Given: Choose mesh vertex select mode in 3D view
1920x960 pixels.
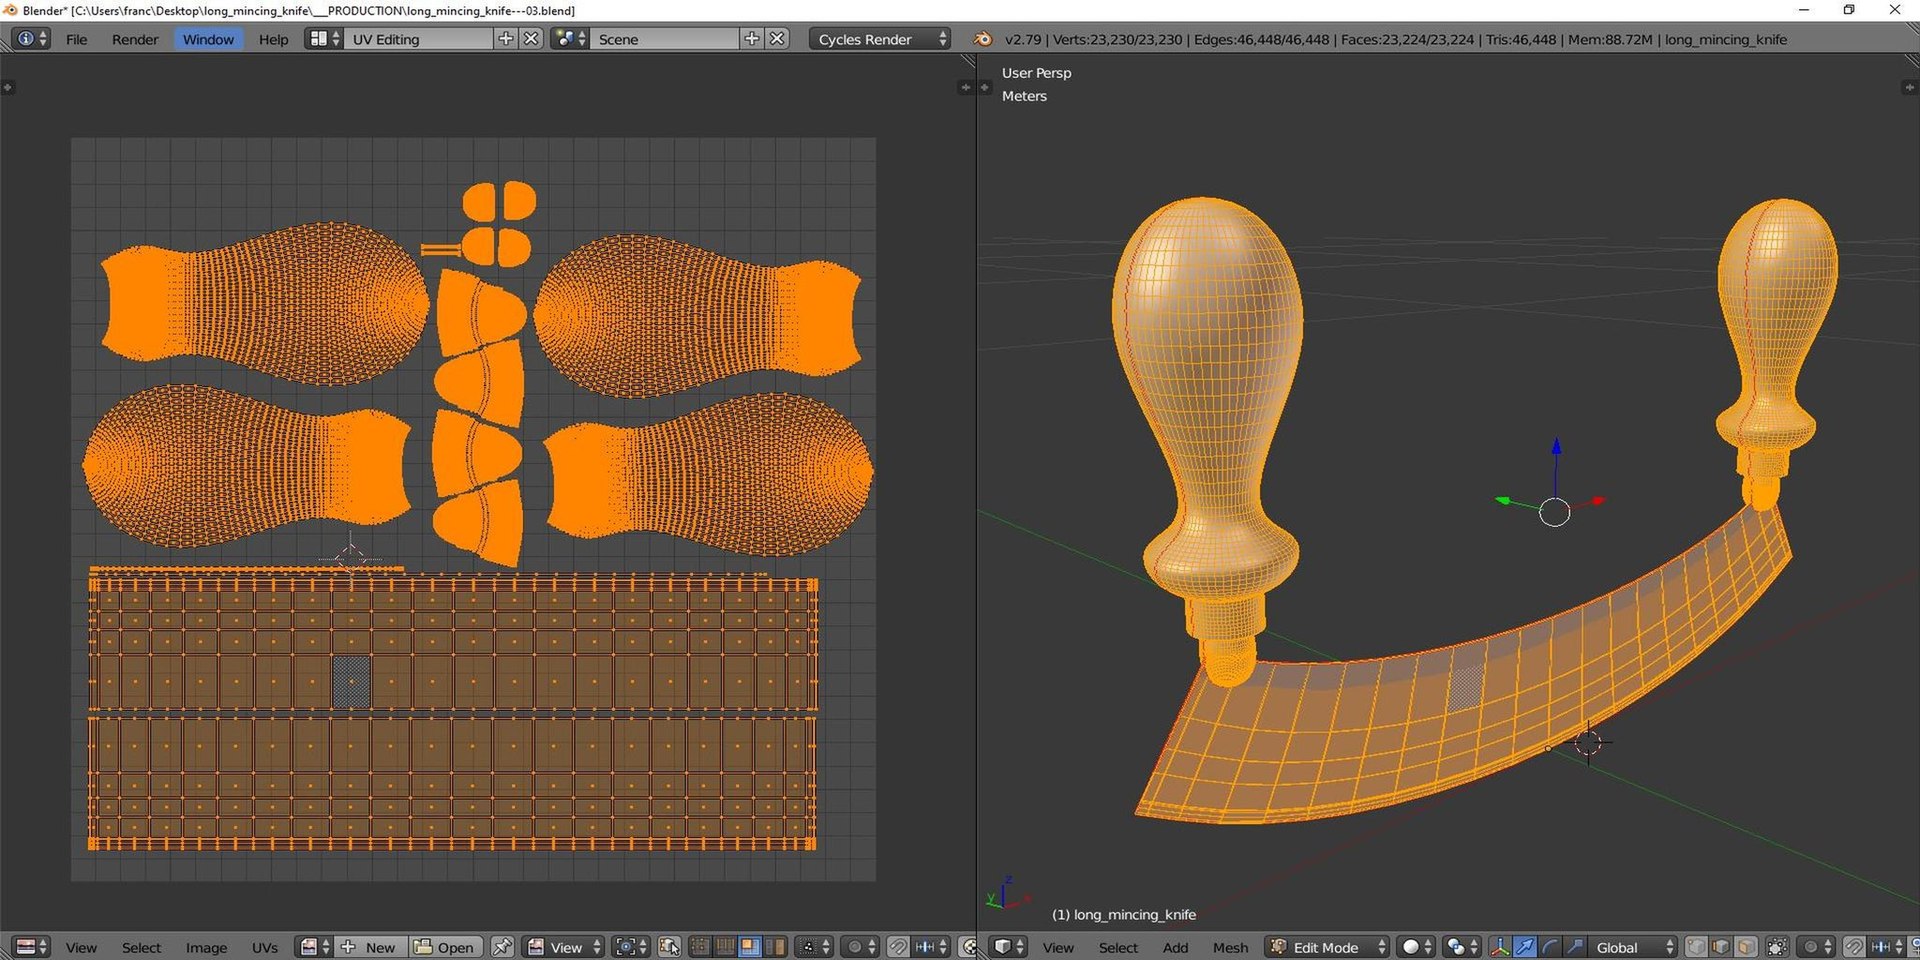Looking at the screenshot, I should (x=1696, y=947).
